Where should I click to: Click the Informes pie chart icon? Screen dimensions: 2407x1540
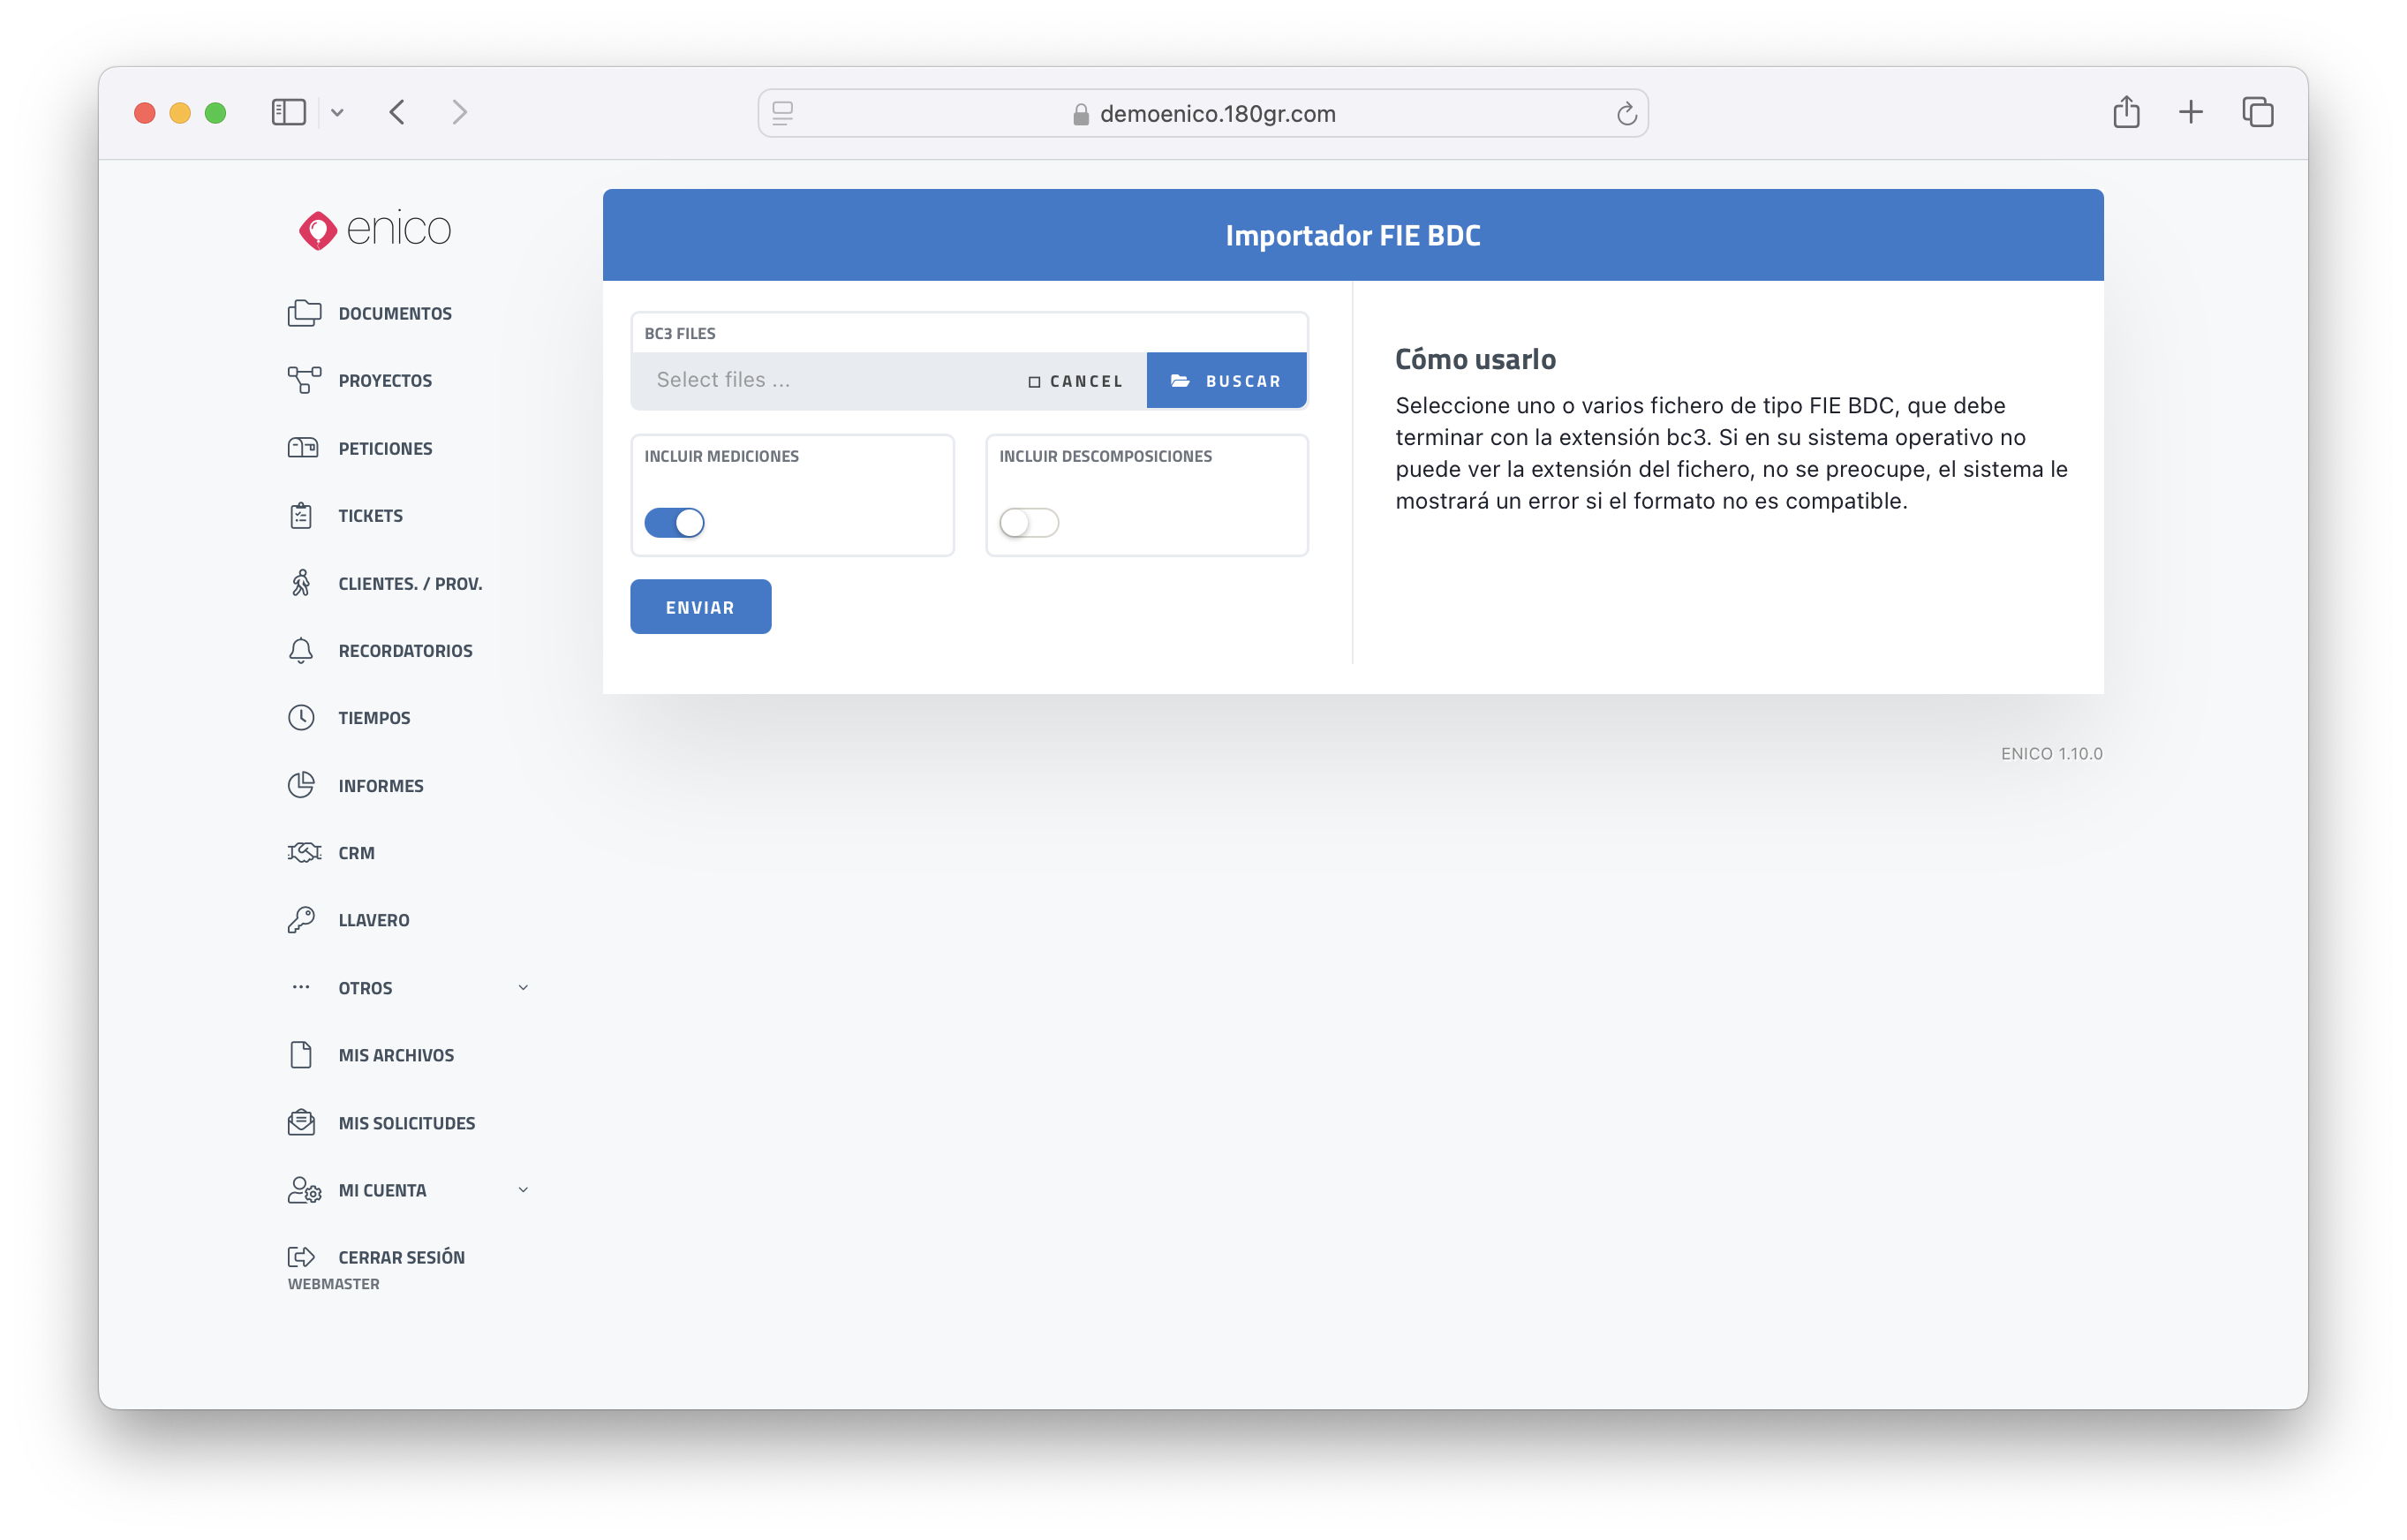click(301, 785)
